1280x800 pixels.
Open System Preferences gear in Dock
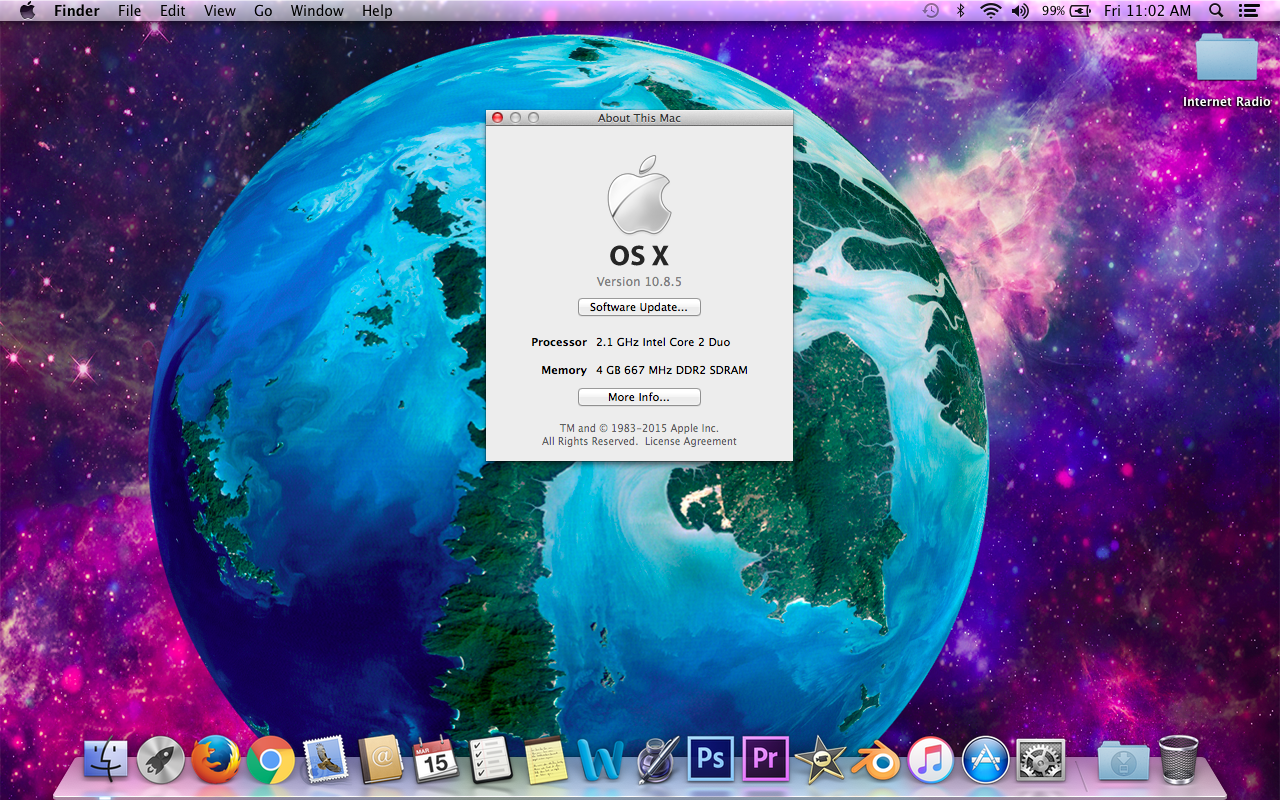pos(1040,761)
